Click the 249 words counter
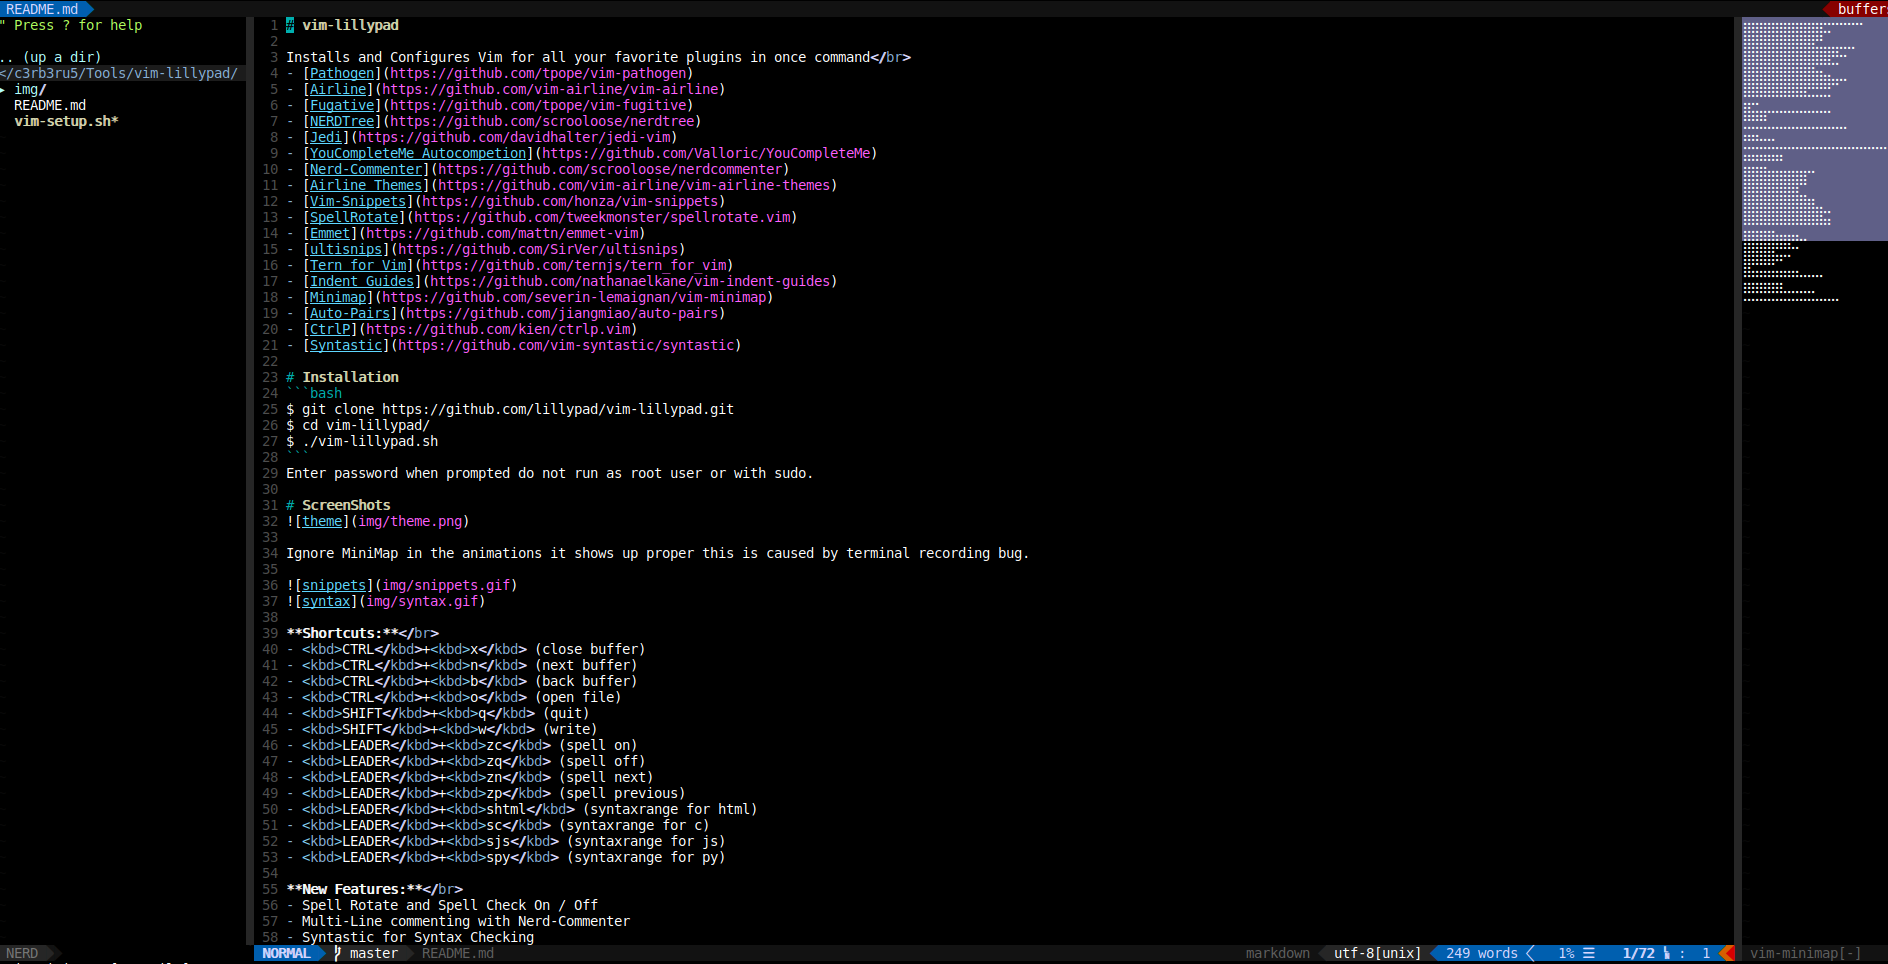The width and height of the screenshot is (1888, 964). click(x=1481, y=953)
